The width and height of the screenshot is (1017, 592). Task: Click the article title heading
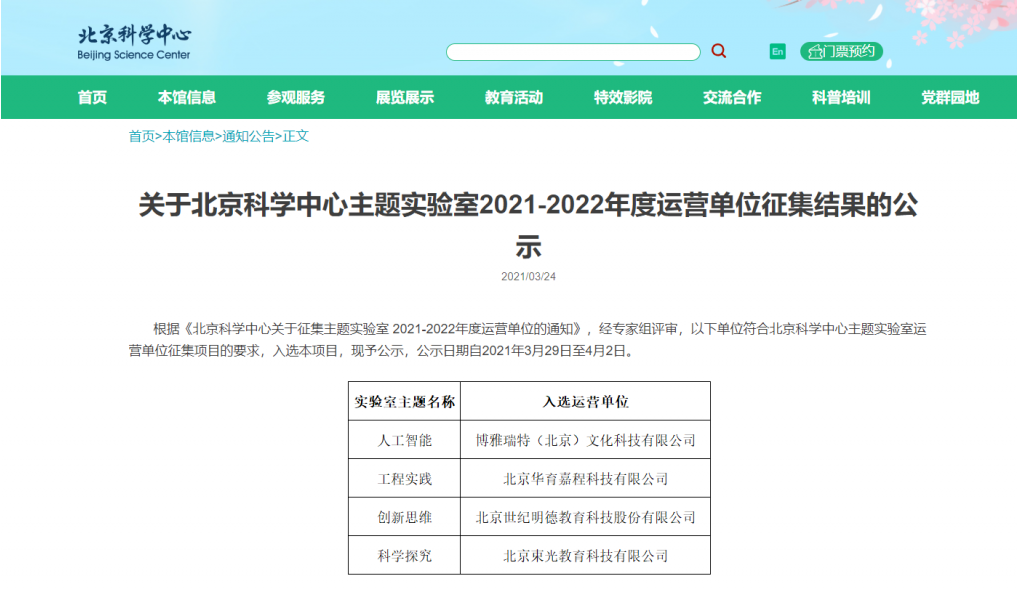(528, 225)
